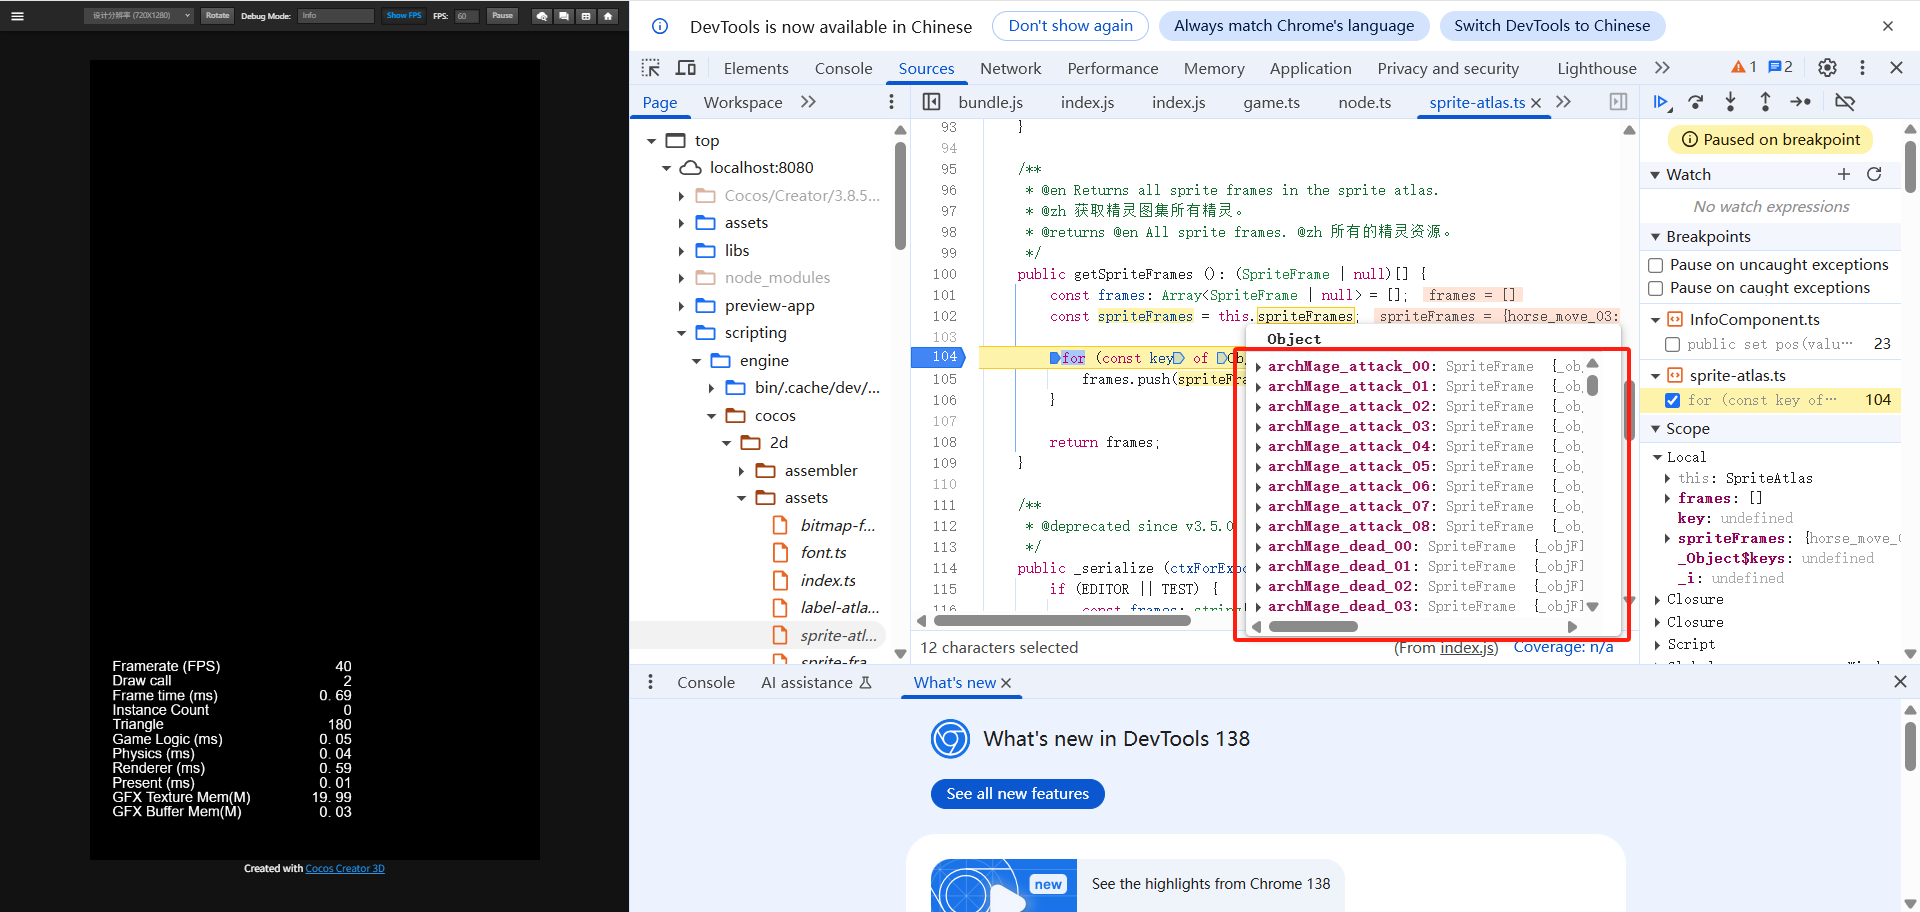Open the Workspace tab in the Sources navigator
Screen dimensions: 1920x912
click(743, 102)
